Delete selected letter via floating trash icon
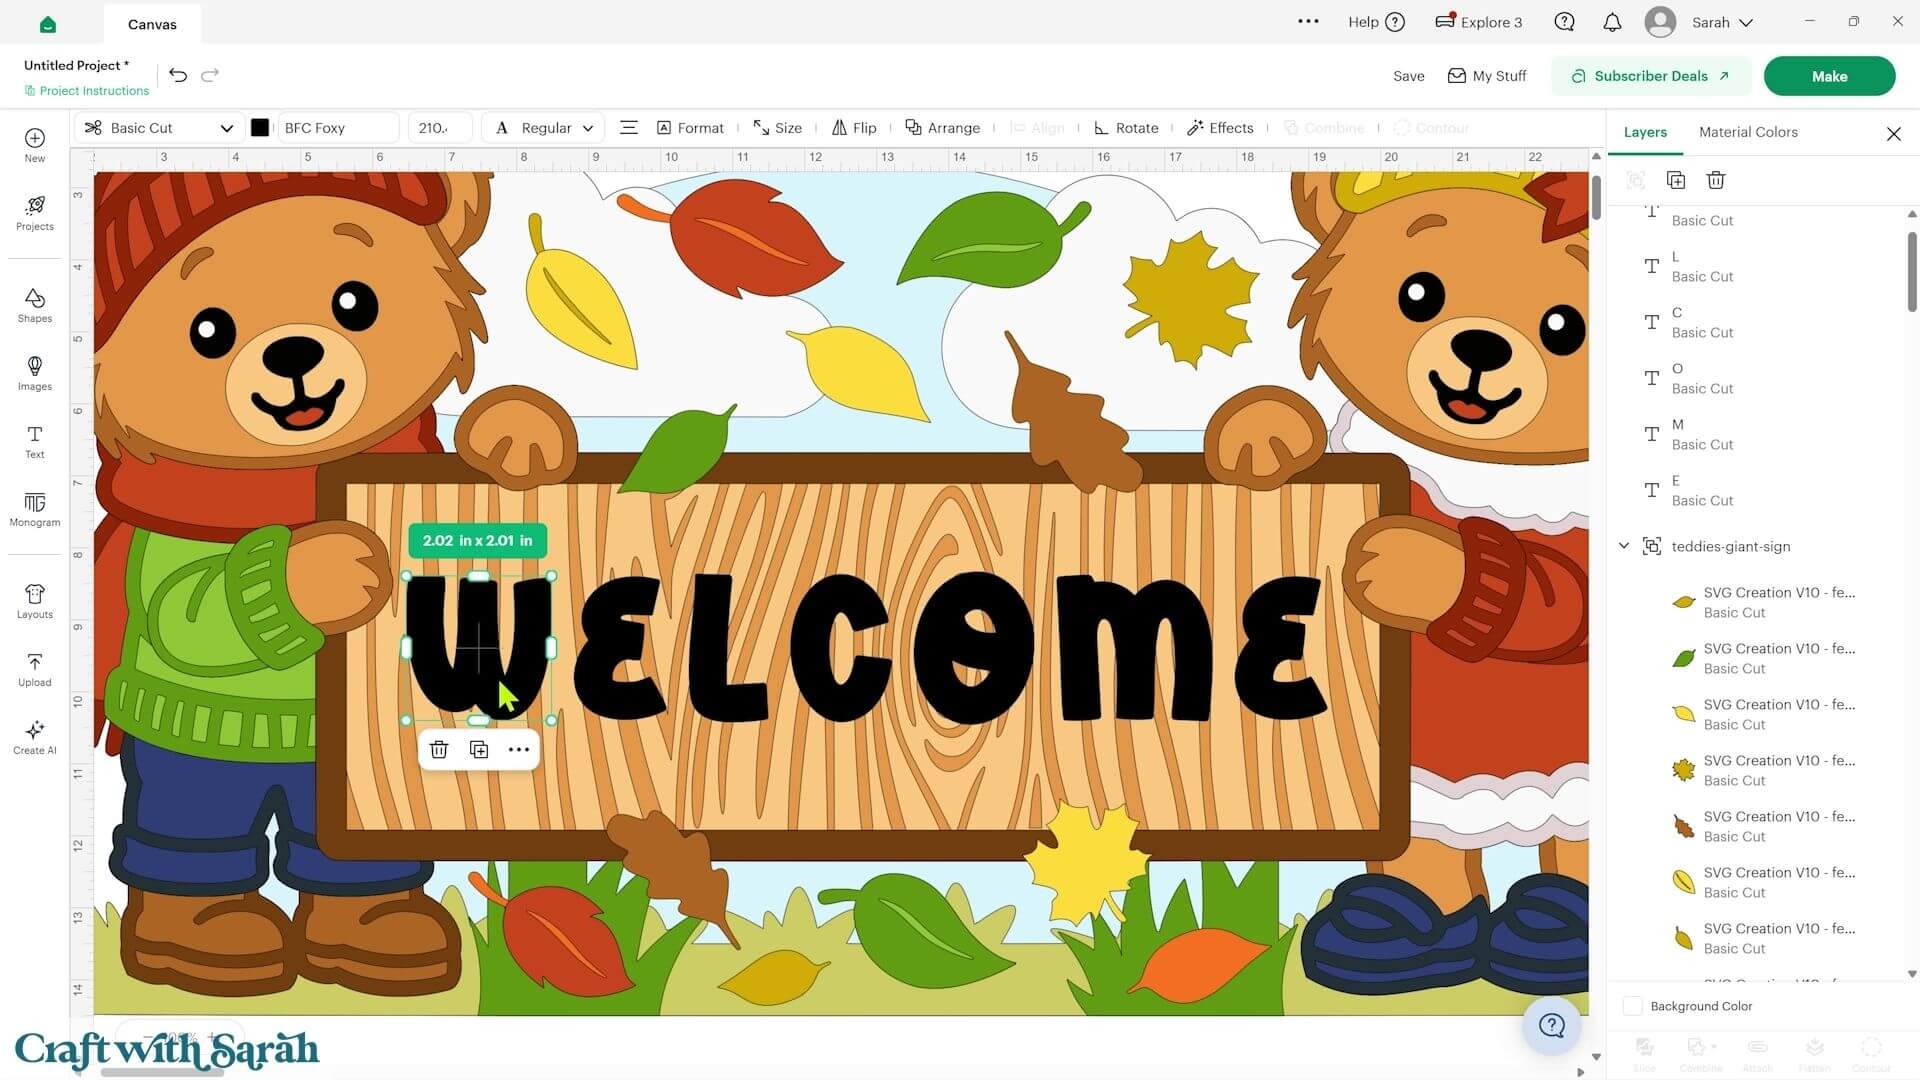The width and height of the screenshot is (1920, 1080). [439, 749]
